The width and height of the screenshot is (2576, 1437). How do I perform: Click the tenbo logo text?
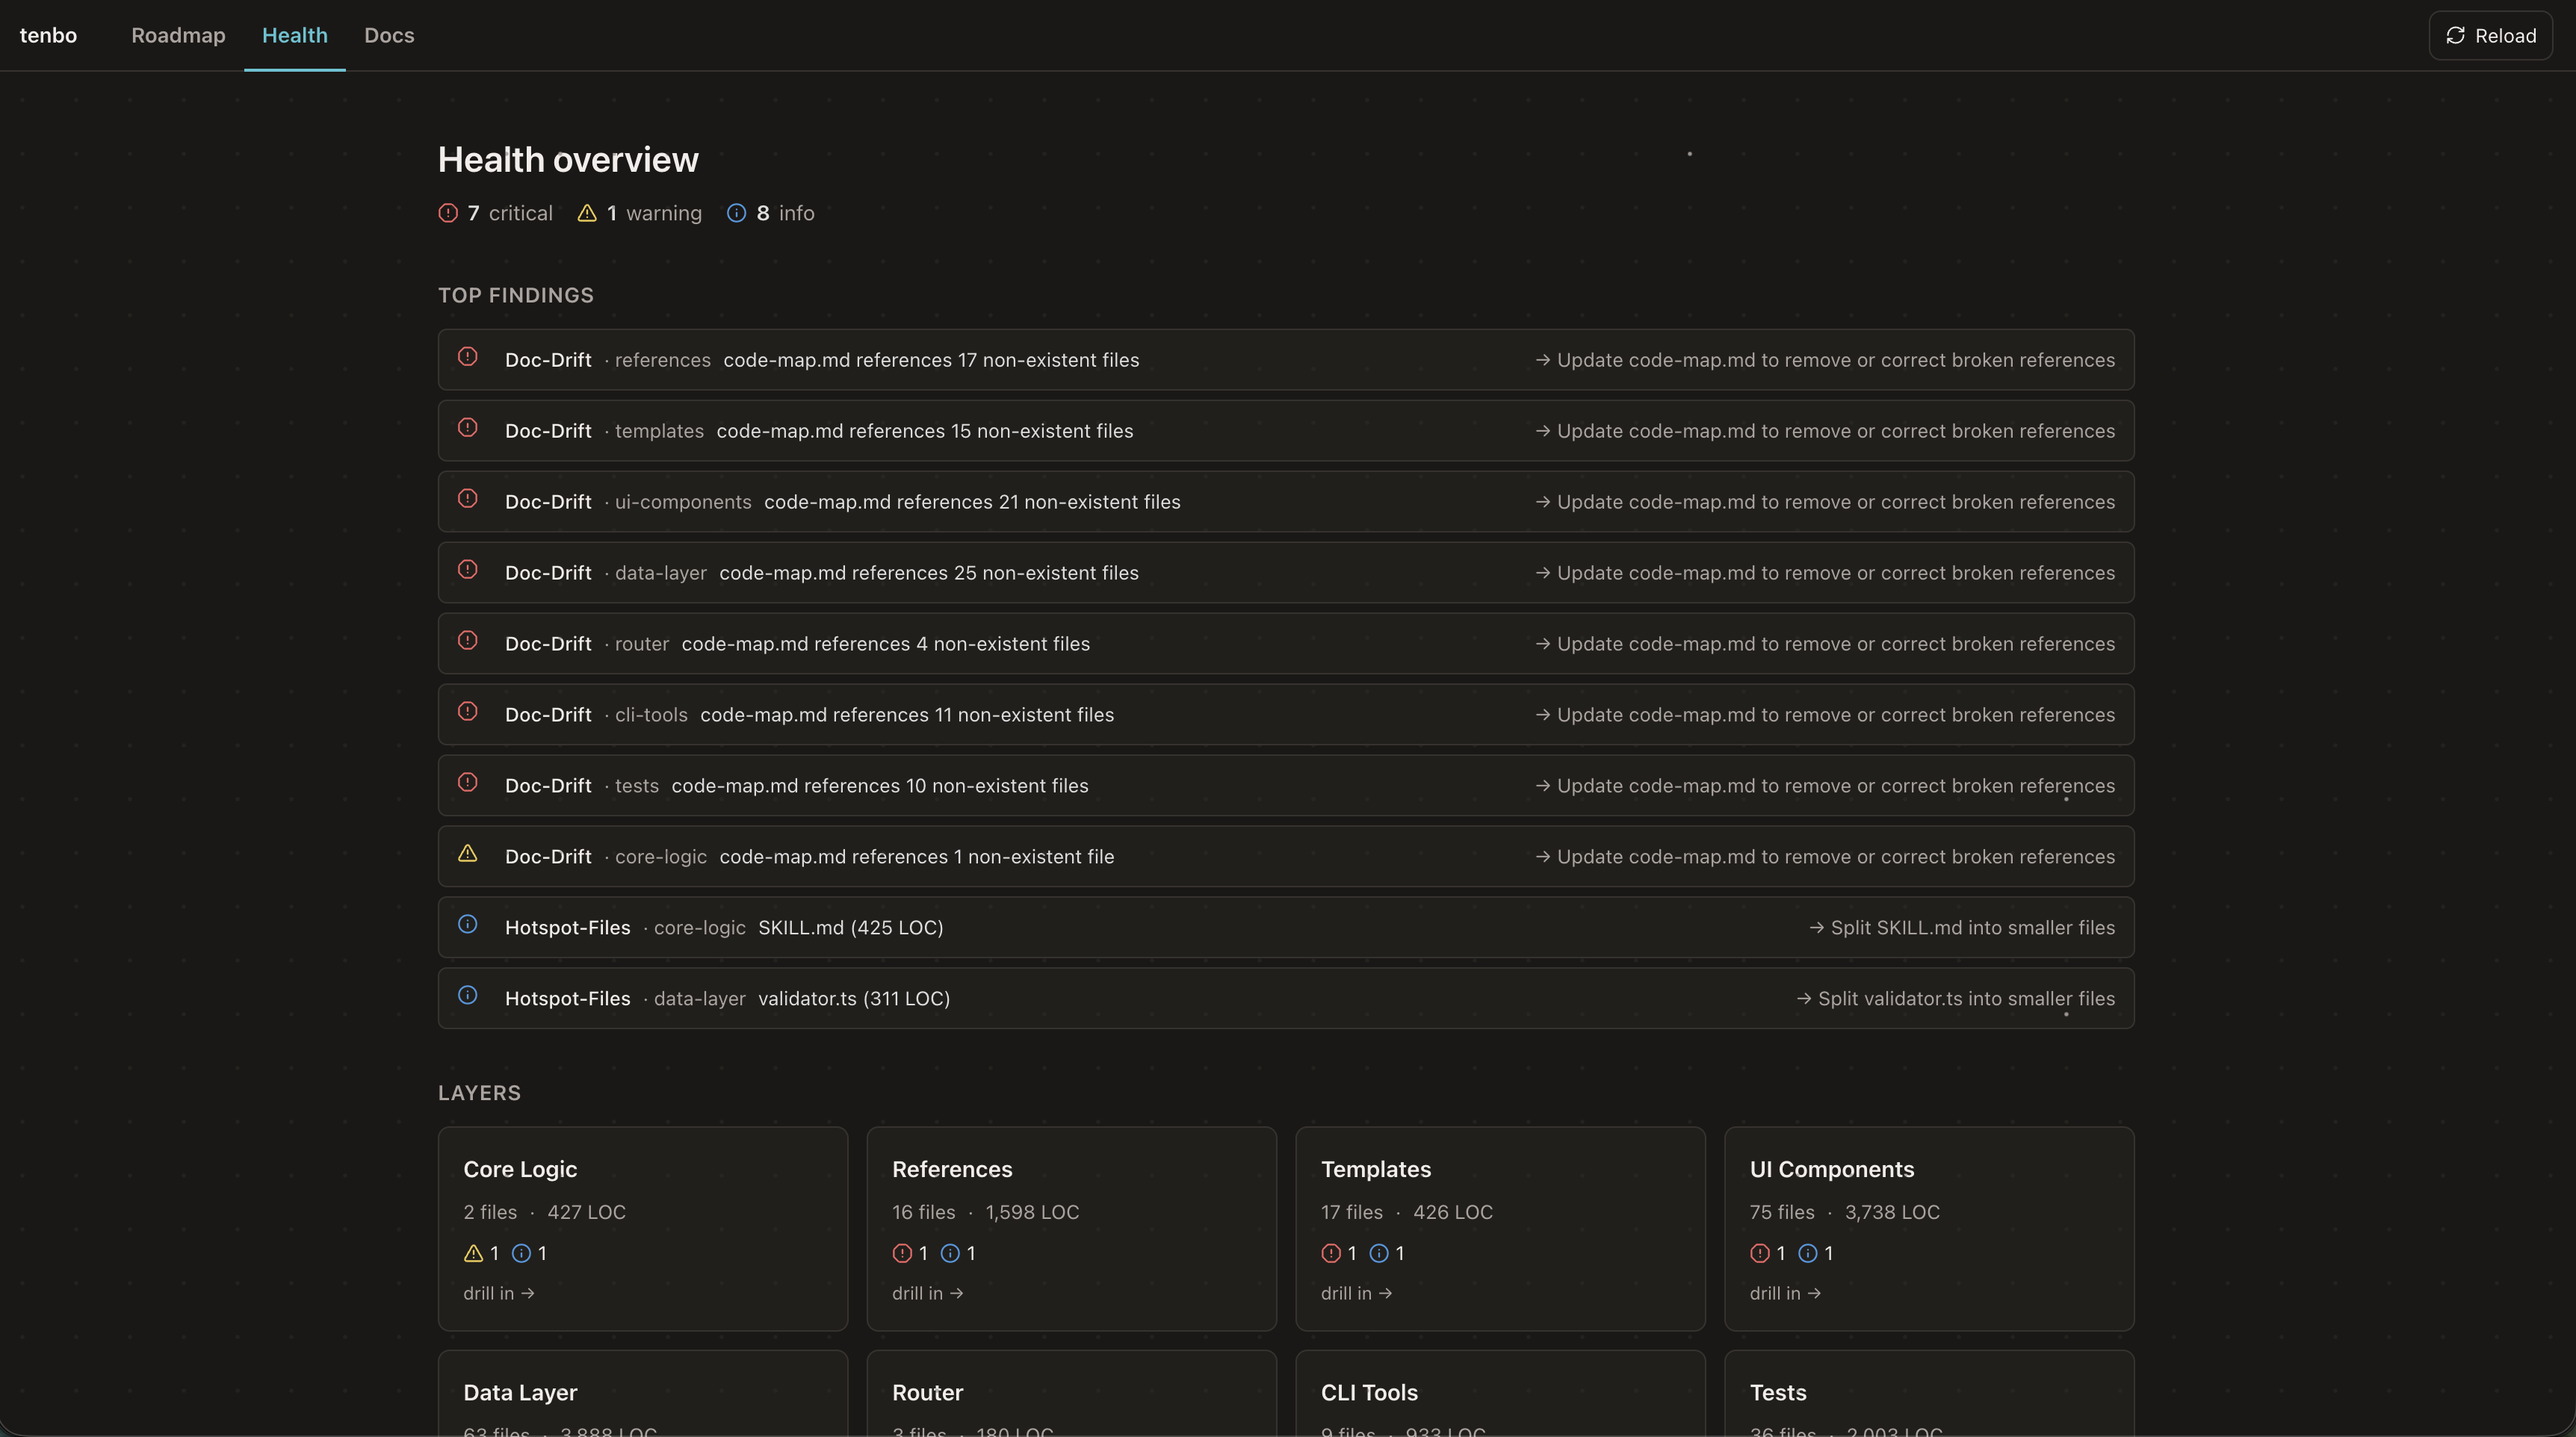tap(48, 36)
